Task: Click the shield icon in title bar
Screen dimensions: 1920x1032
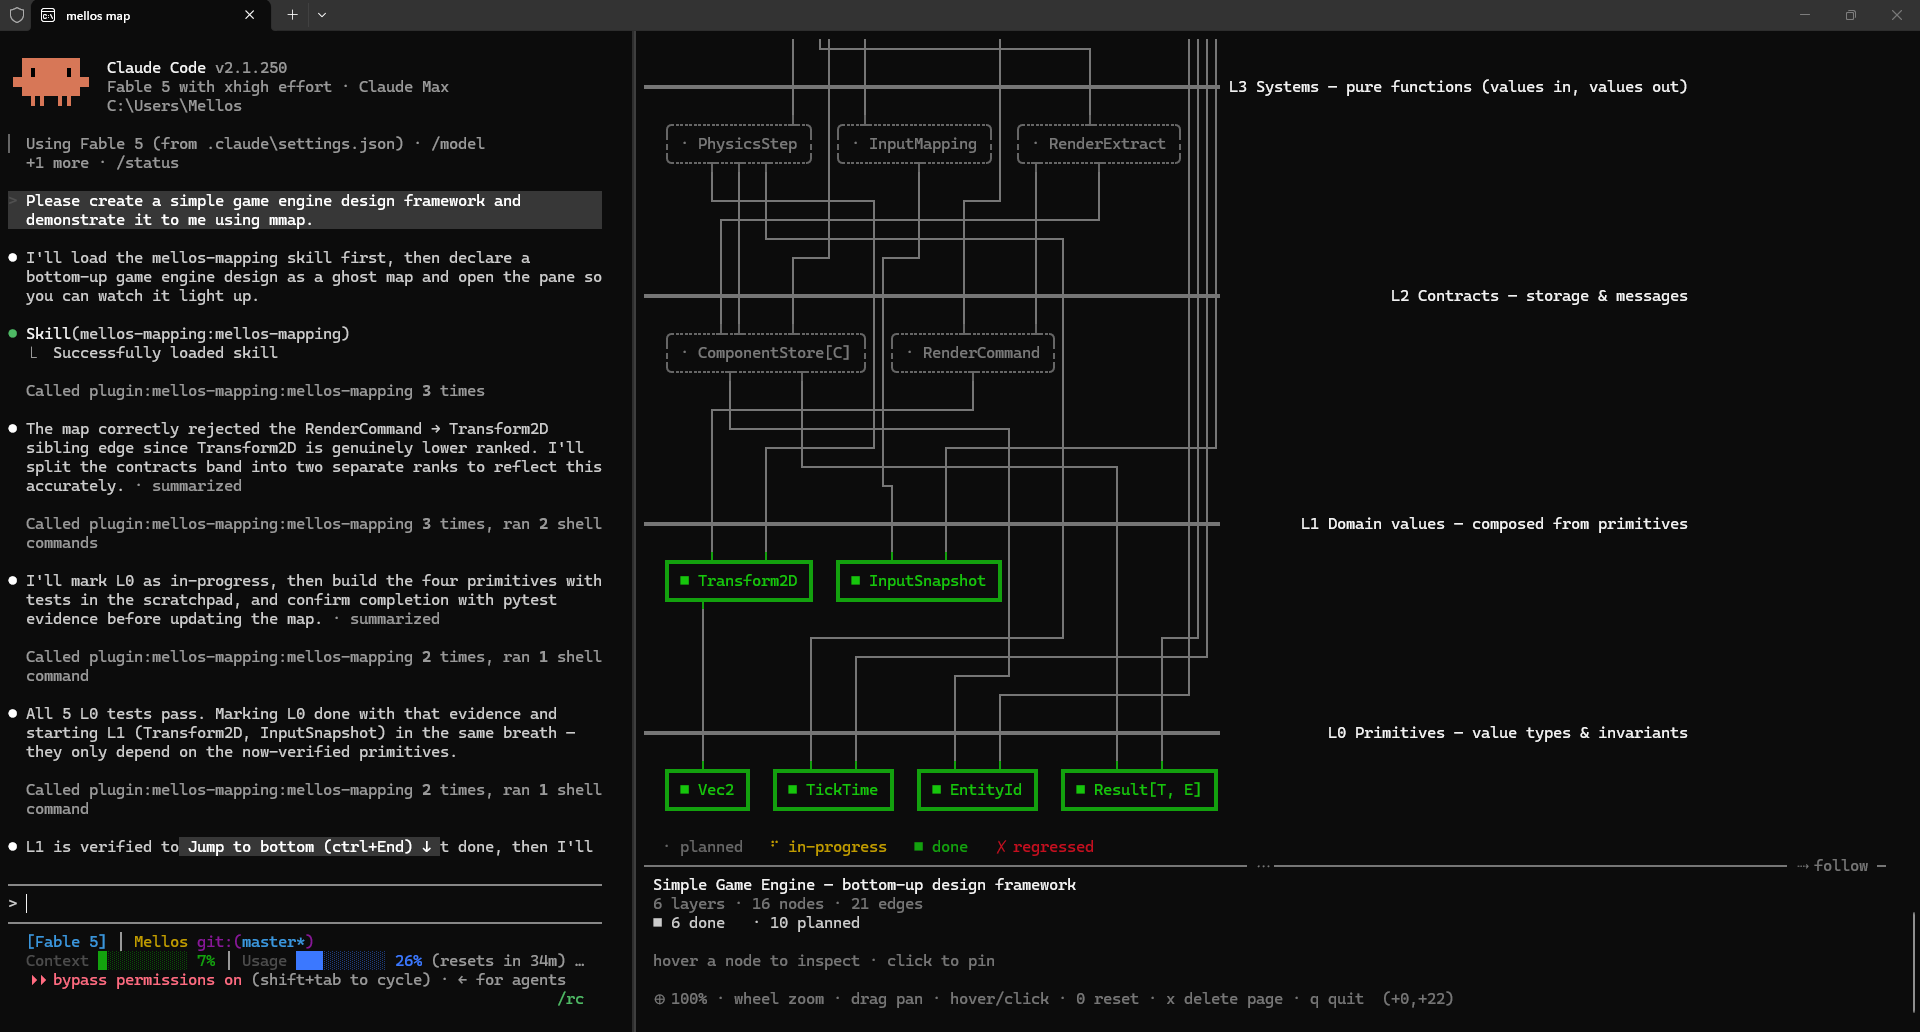Action: pyautogui.click(x=16, y=15)
